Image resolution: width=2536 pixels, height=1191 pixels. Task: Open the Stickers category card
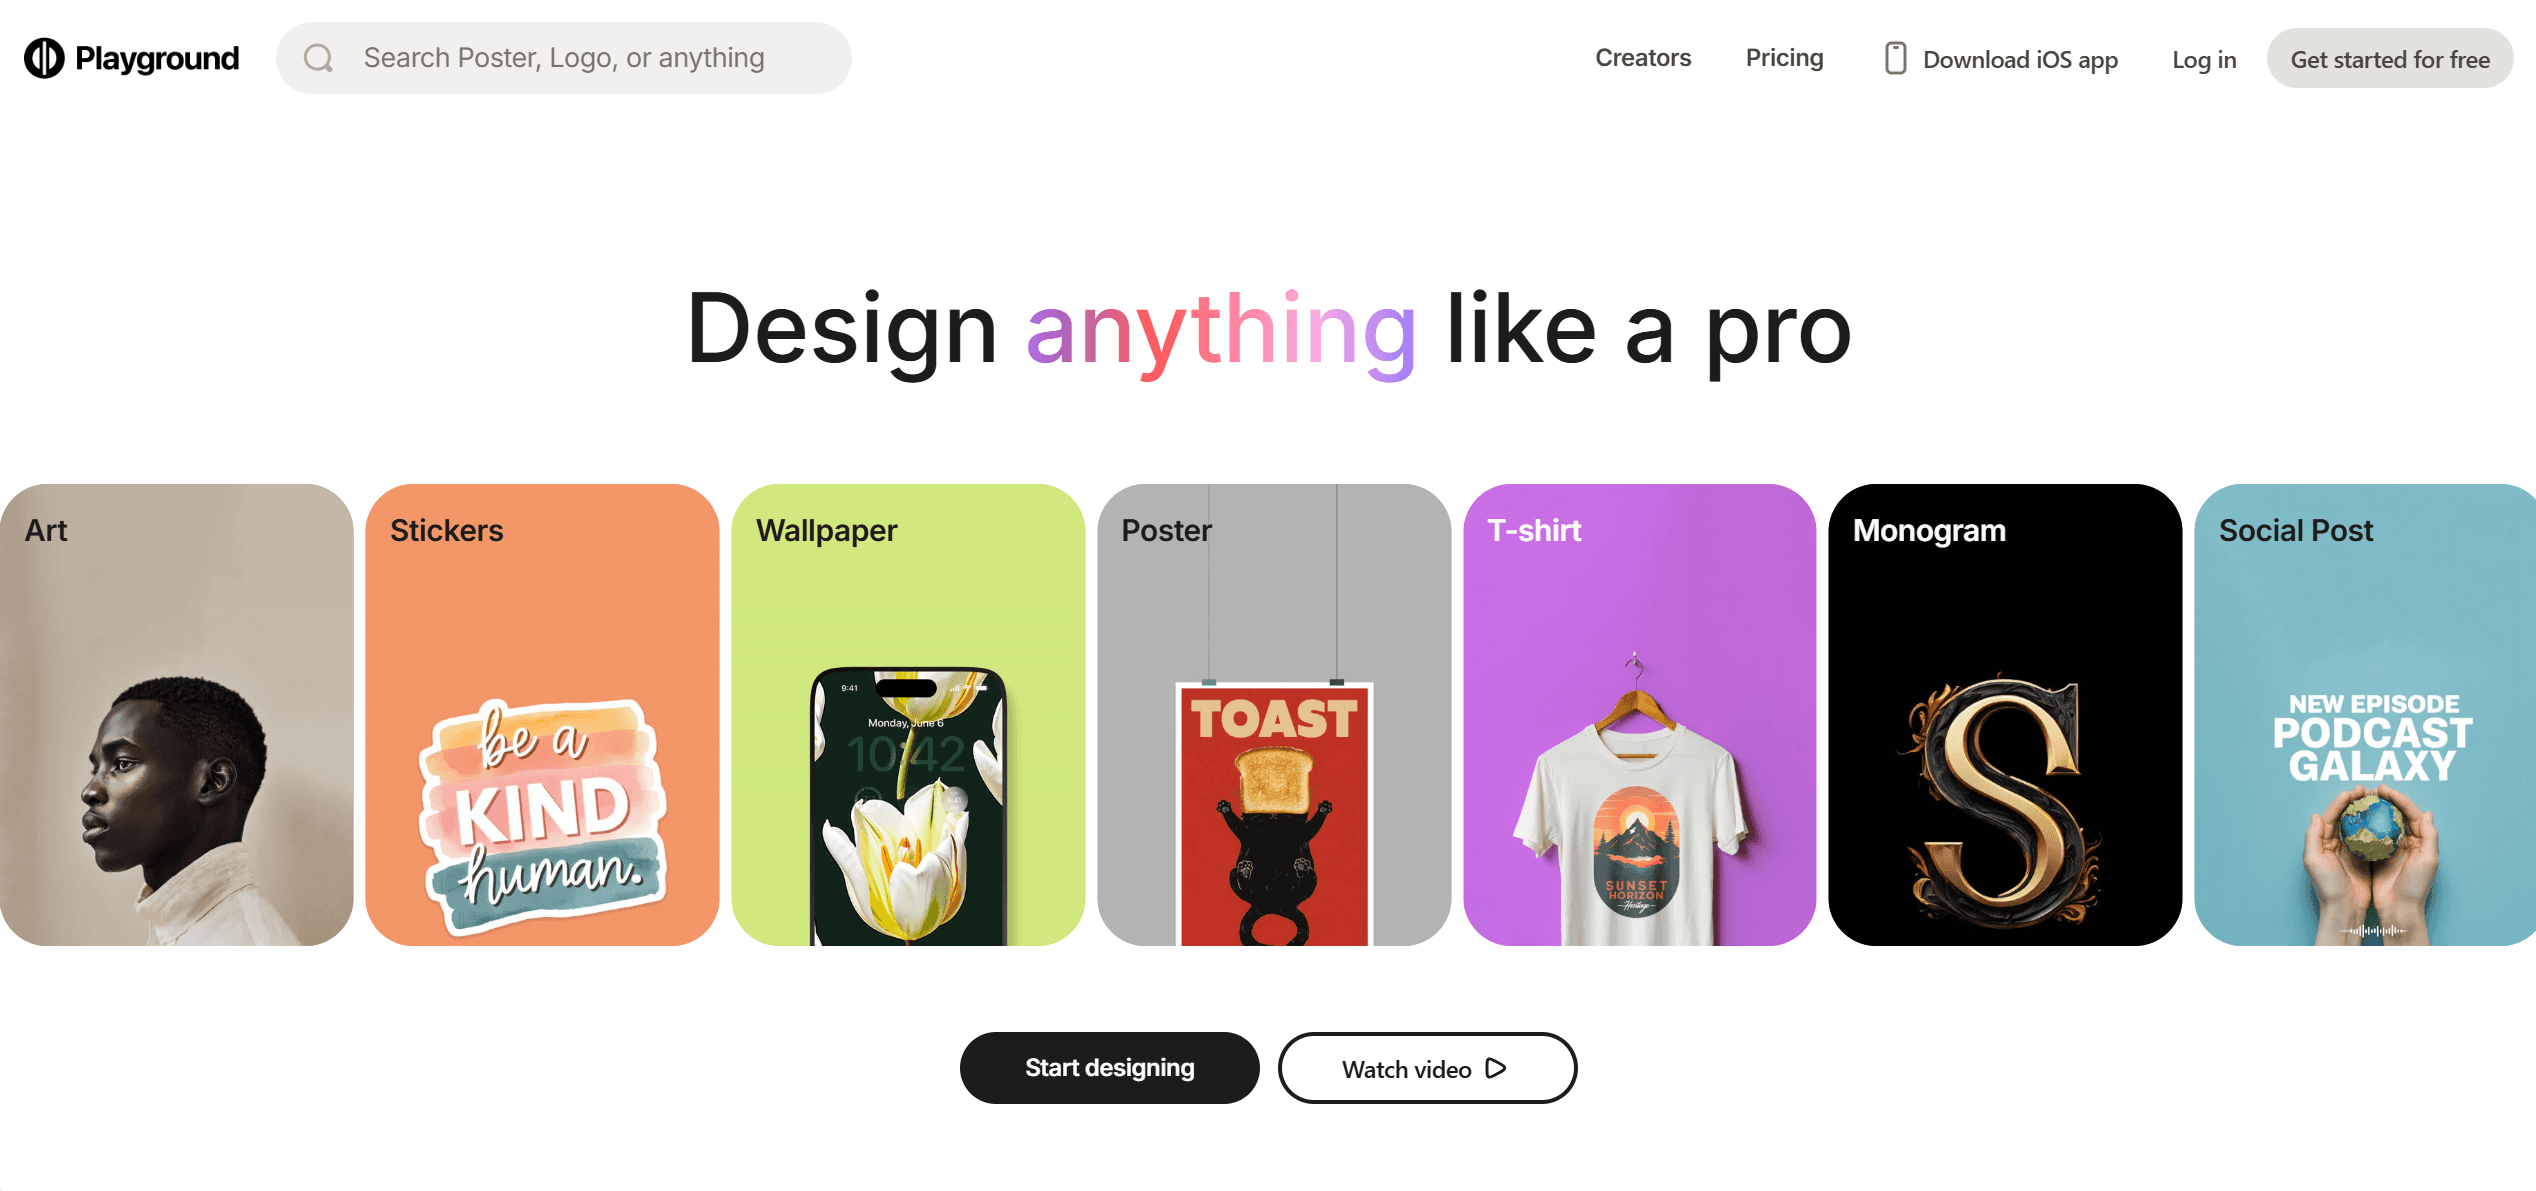(542, 715)
